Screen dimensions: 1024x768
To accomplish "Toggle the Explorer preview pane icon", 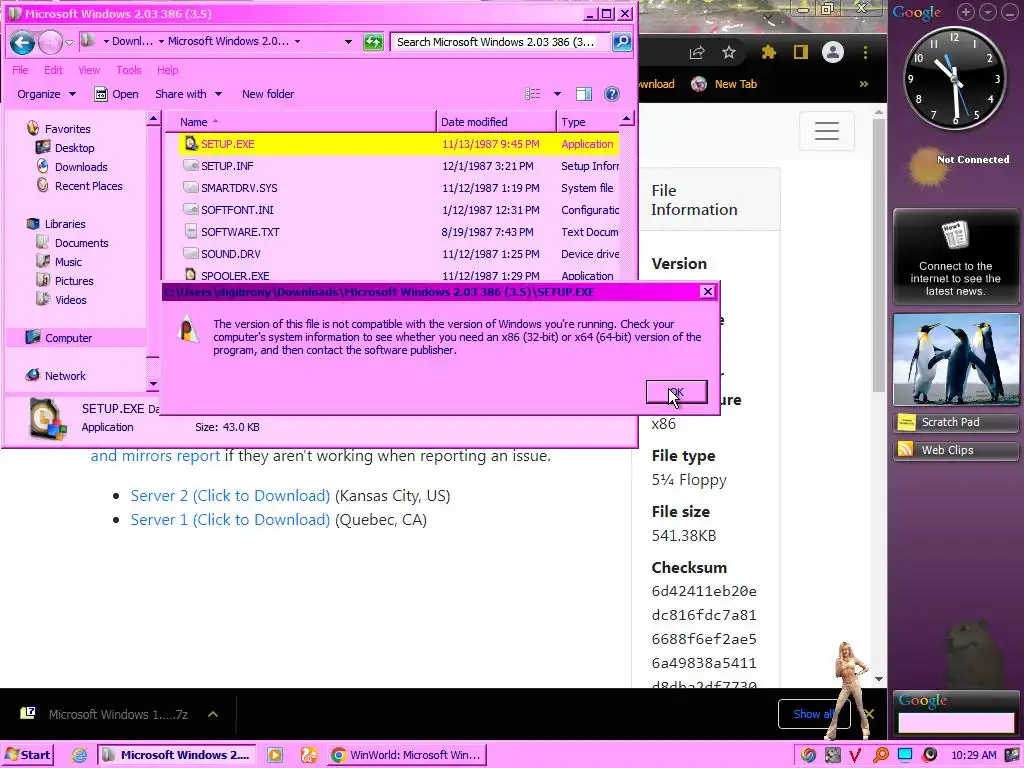I will (x=583, y=94).
